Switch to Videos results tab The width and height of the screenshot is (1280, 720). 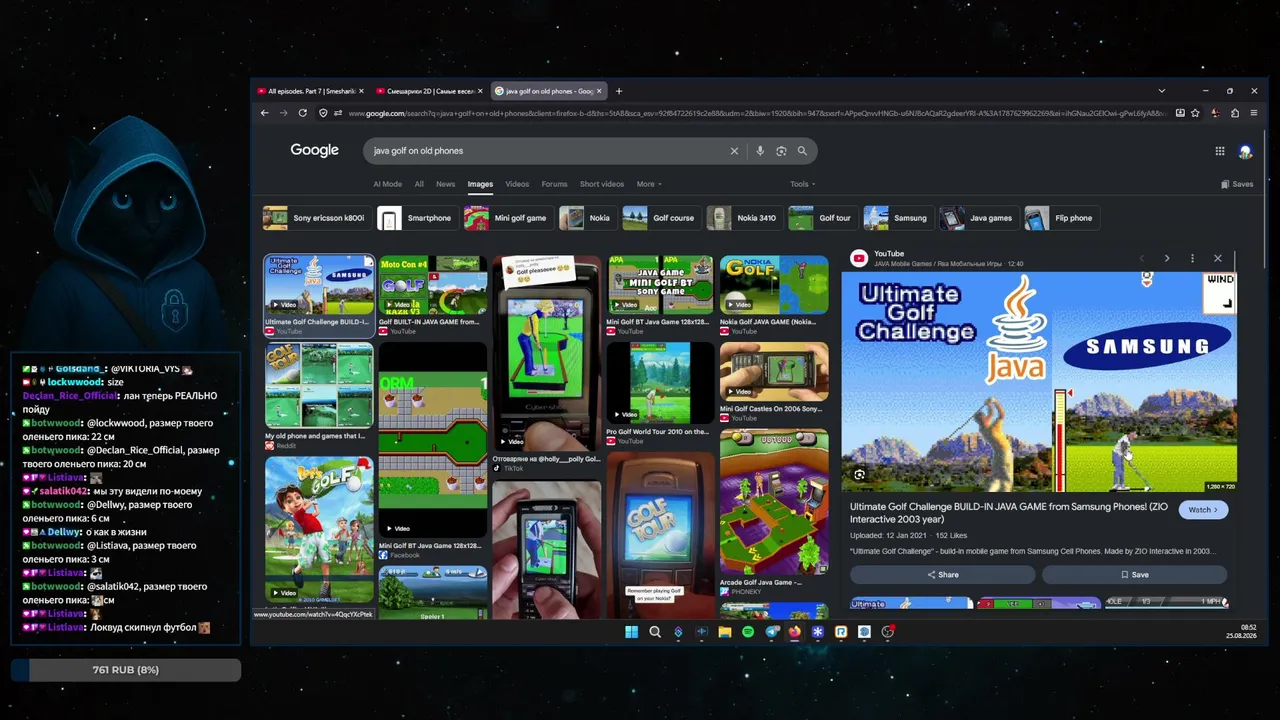coord(517,184)
